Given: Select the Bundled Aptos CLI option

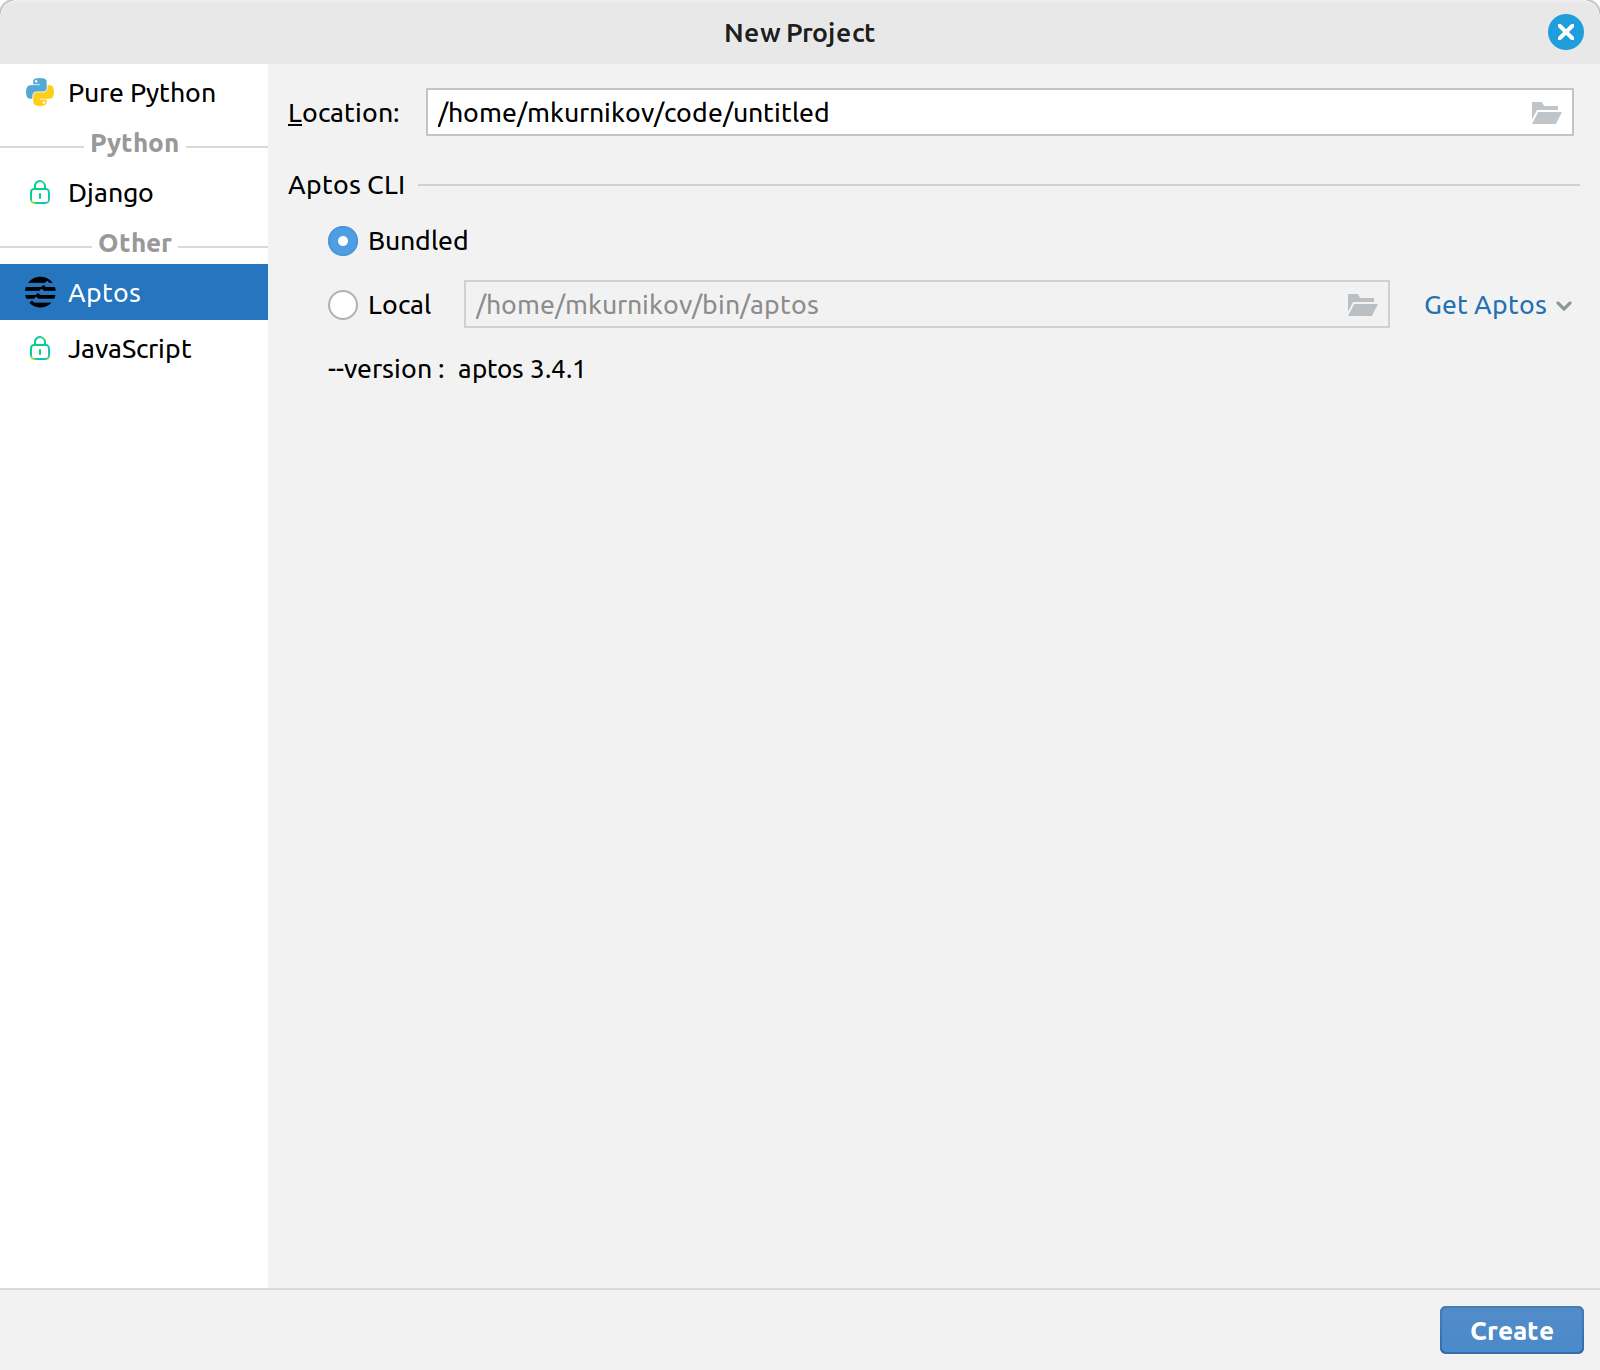Looking at the screenshot, I should tap(398, 241).
